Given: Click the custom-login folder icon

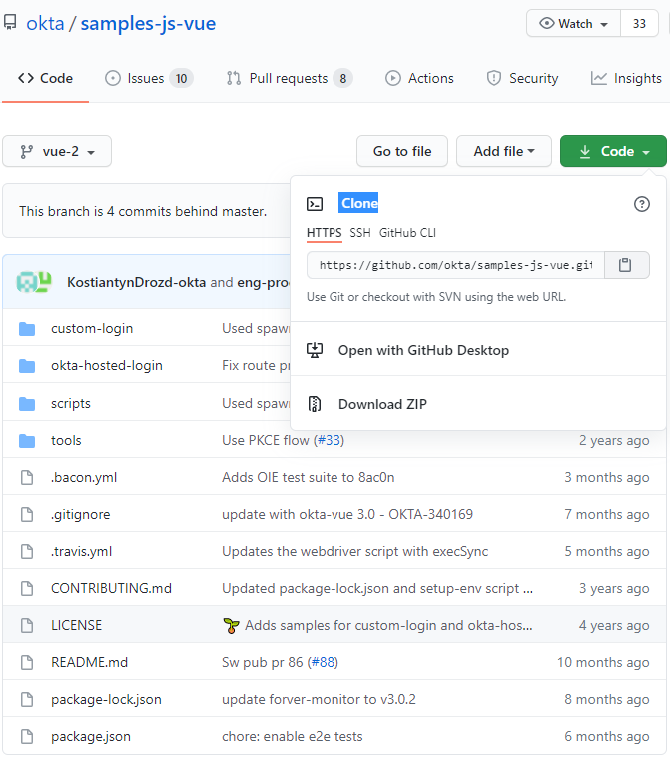Looking at the screenshot, I should [27, 329].
